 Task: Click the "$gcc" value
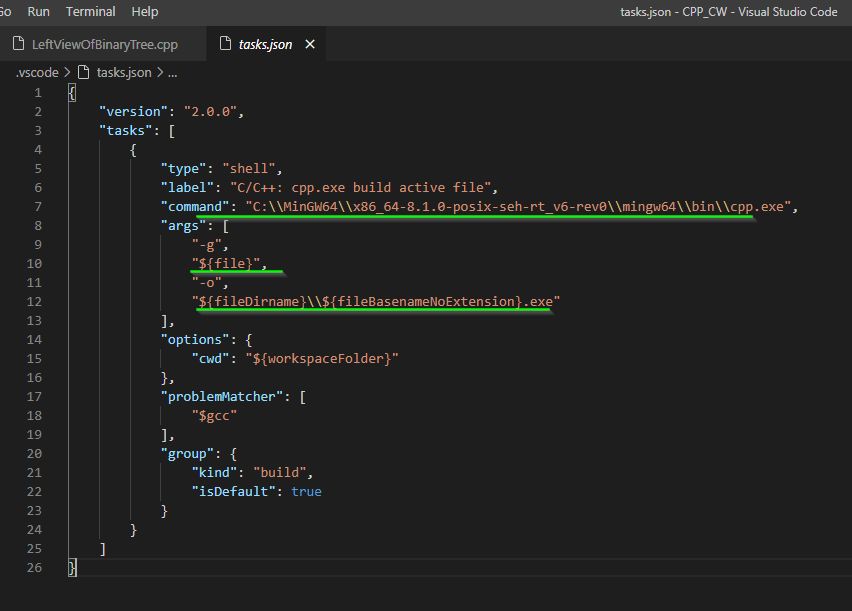214,416
